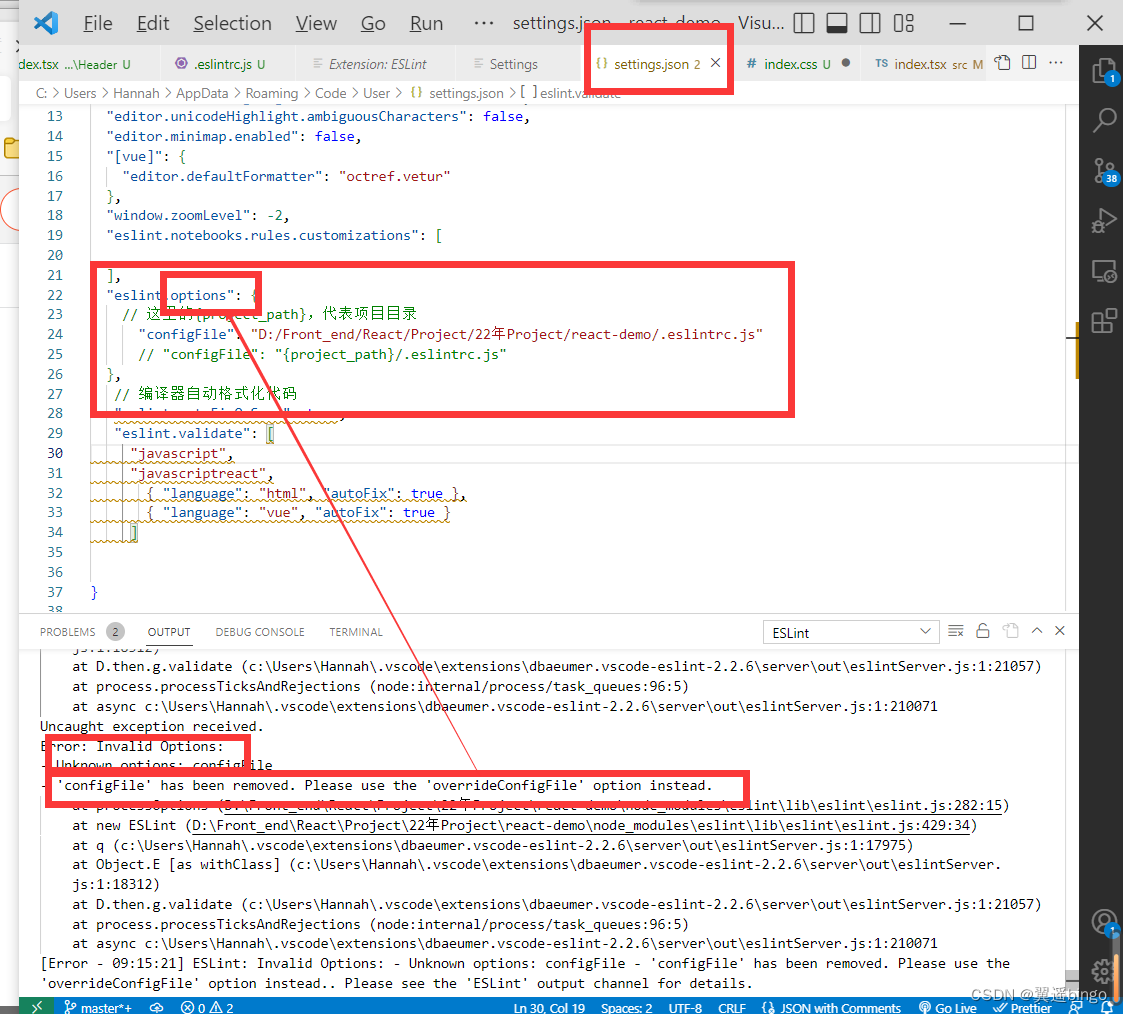1123x1014 pixels.
Task: Open the eslint.validate breadcrumb dropdown
Action: tap(571, 93)
